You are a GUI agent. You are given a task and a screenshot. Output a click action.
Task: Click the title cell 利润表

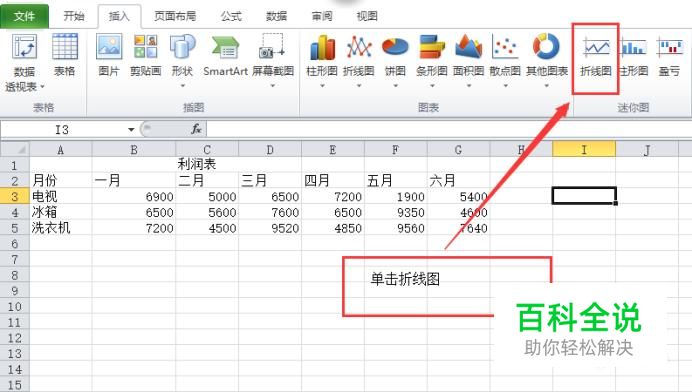[x=197, y=164]
